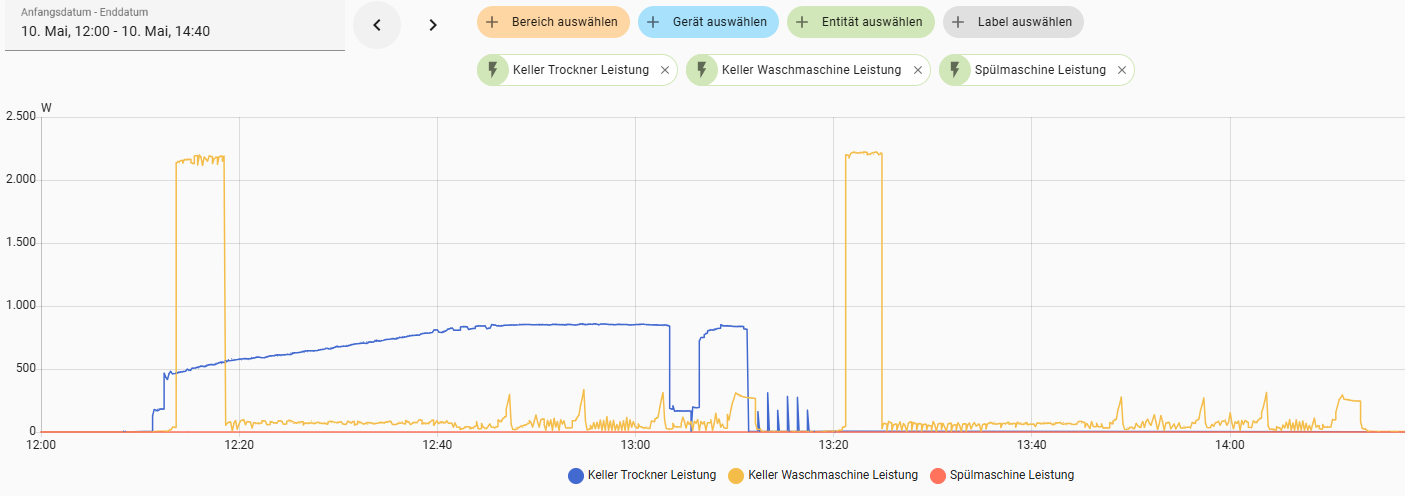This screenshot has height=496, width=1405.
Task: Toggle Keller Trockner Leistung legend series
Action: pos(642,475)
